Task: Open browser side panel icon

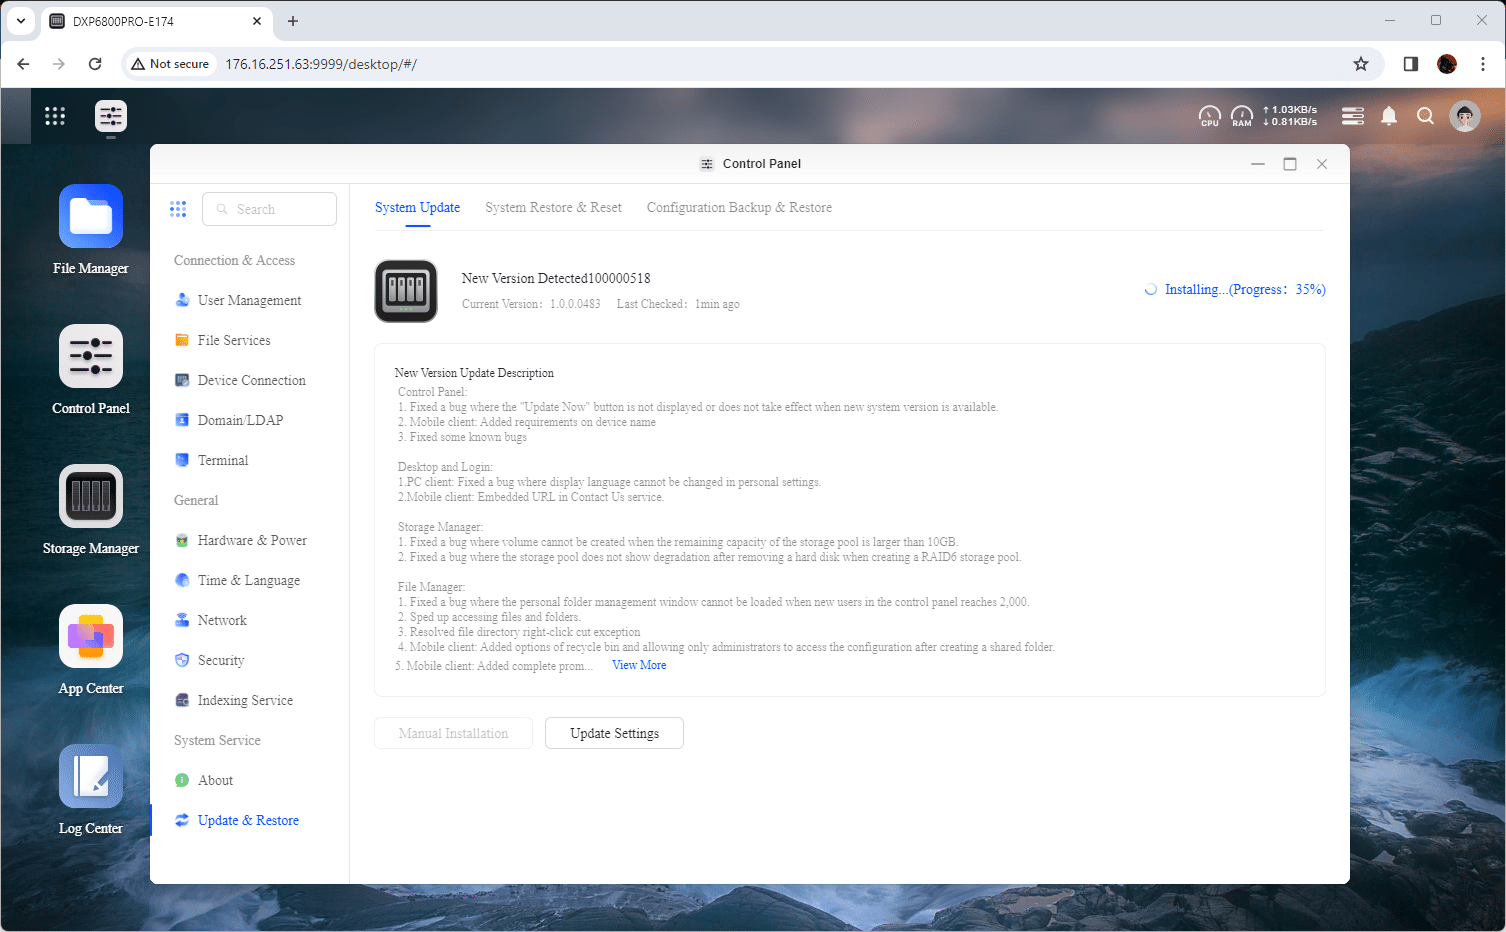Action: tap(1411, 64)
